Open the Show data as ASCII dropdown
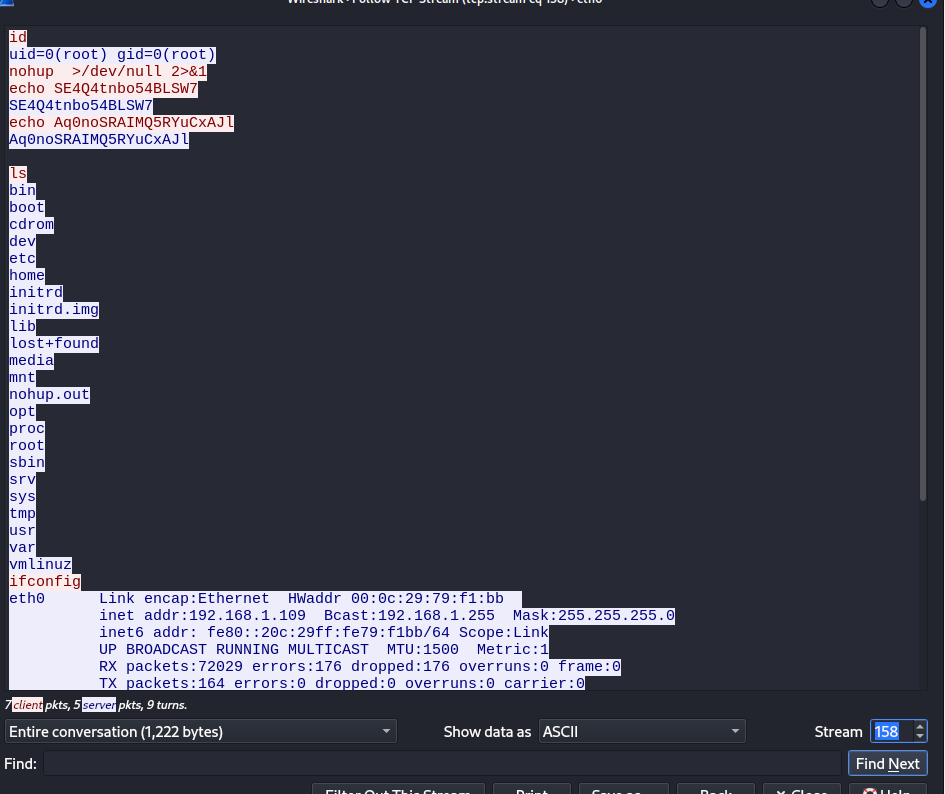Image resolution: width=945 pixels, height=794 pixels. click(x=642, y=731)
